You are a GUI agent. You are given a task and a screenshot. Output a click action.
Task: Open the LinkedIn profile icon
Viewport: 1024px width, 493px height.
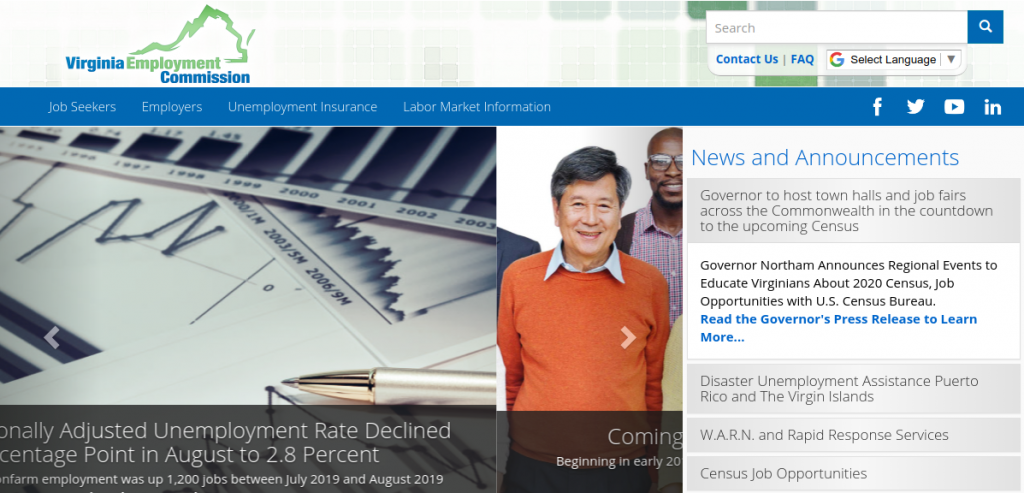[992, 107]
